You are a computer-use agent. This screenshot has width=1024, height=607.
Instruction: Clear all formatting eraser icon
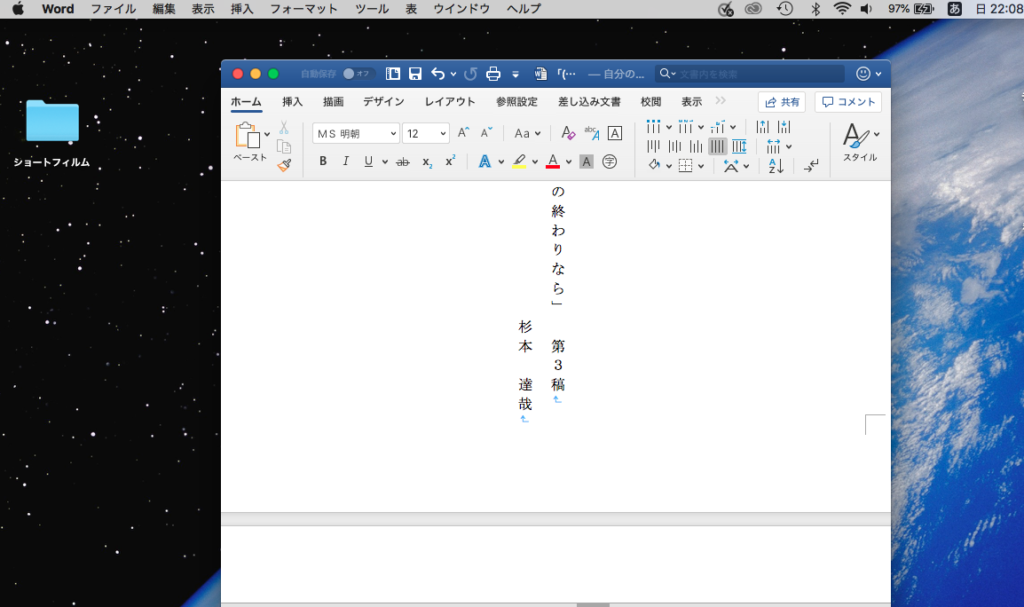click(568, 133)
